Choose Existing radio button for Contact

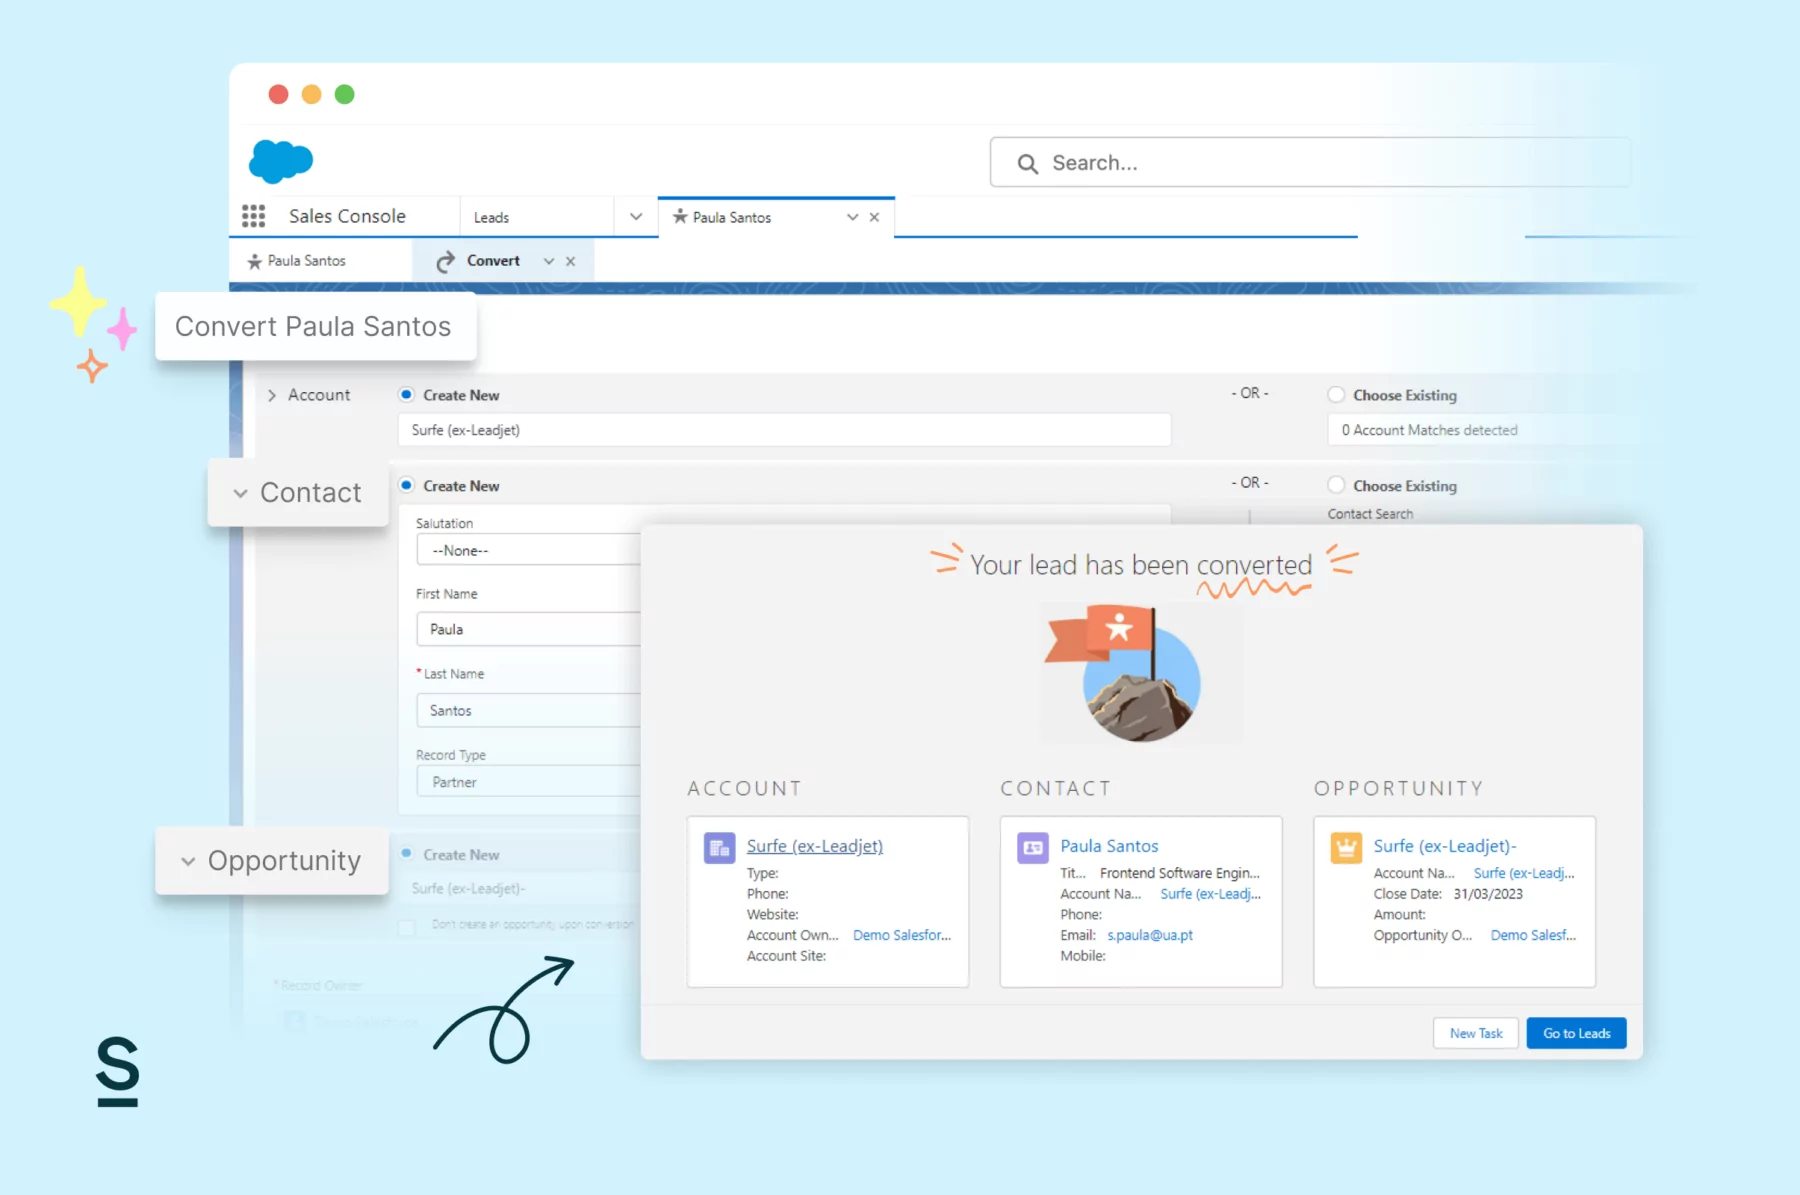(x=1336, y=485)
